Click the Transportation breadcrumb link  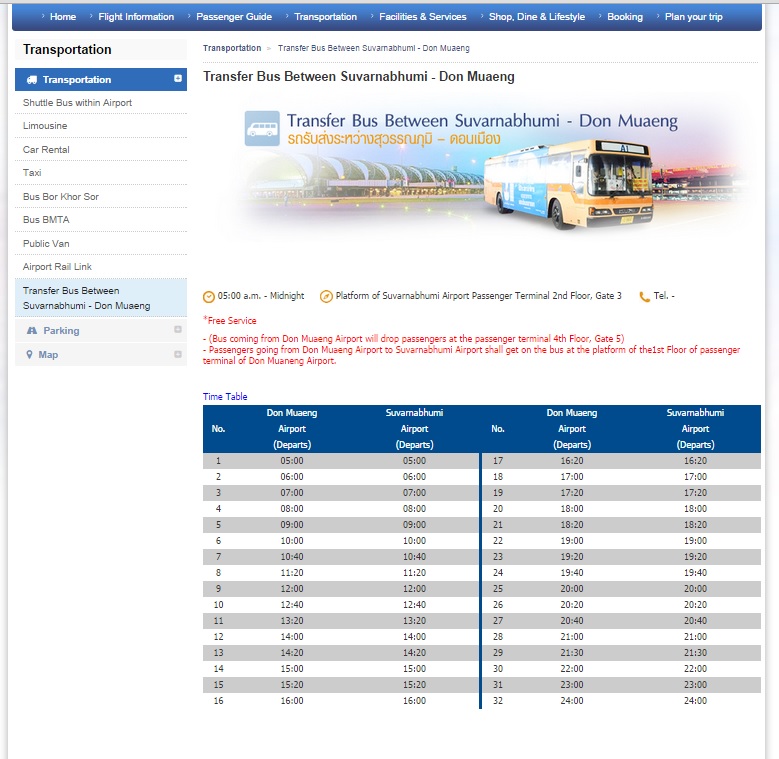(x=232, y=48)
